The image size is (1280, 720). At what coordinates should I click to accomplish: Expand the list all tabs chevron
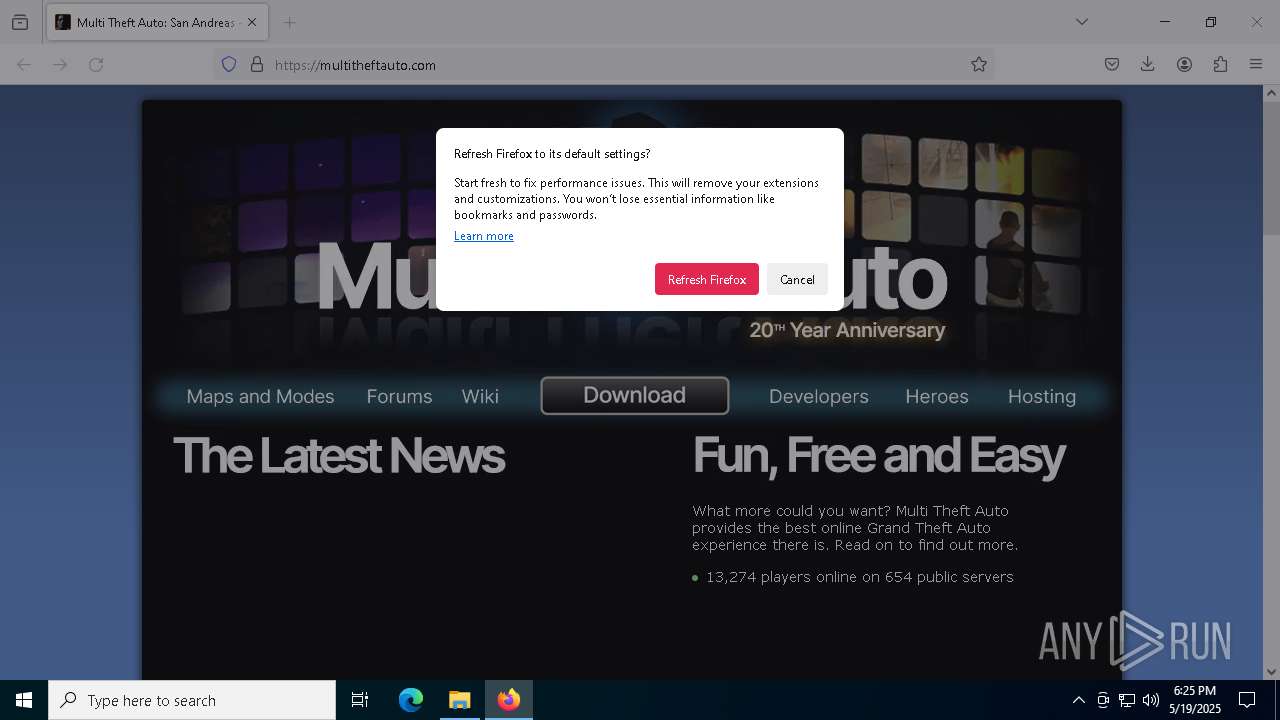(x=1082, y=22)
